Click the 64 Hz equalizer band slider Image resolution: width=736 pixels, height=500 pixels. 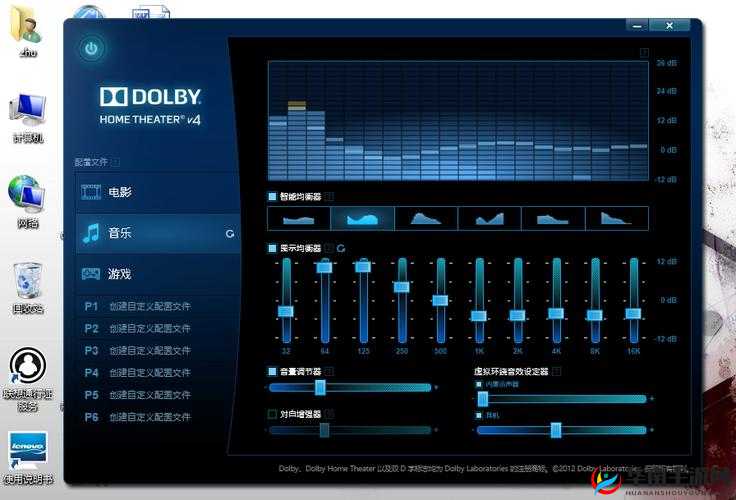[x=324, y=267]
